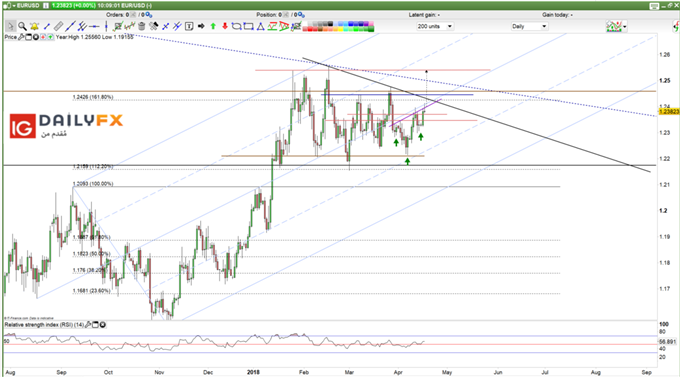Click the Position count grey X button

point(286,15)
